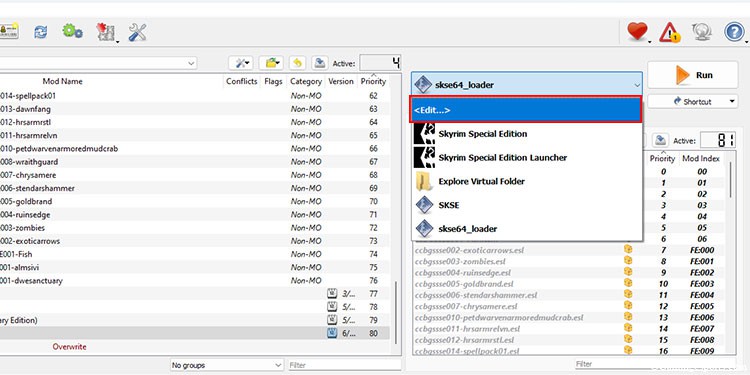Sort by the Category column header
Viewport: 750px width, 375px height.
click(x=306, y=81)
